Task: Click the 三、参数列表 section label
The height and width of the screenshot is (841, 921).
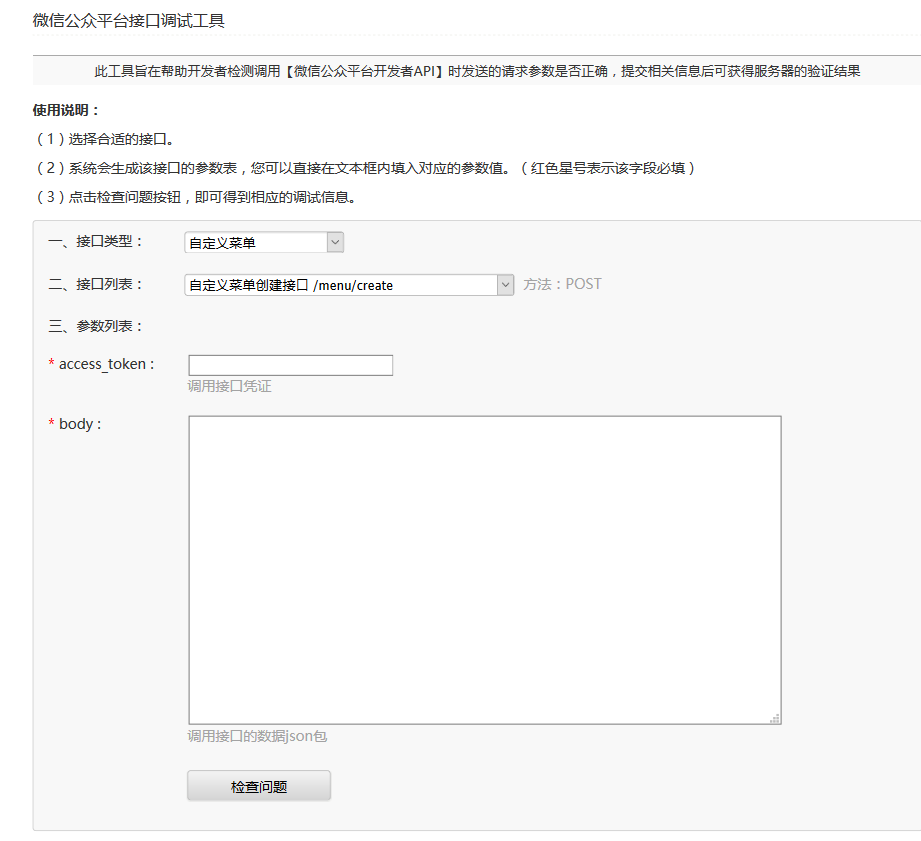Action: click(x=96, y=326)
